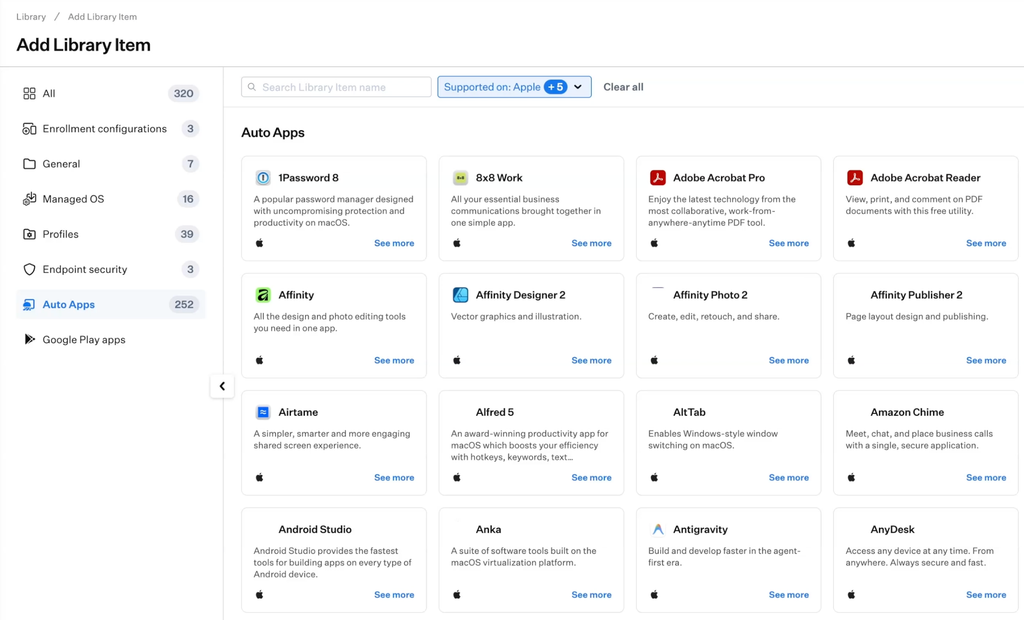Click the Profiles sidebar icon
The image size is (1024, 620).
point(29,234)
